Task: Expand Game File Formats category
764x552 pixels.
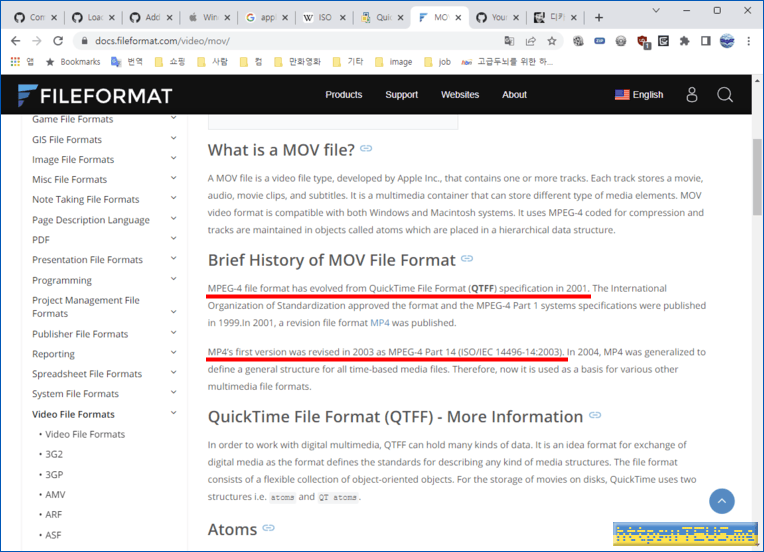Action: [173, 118]
